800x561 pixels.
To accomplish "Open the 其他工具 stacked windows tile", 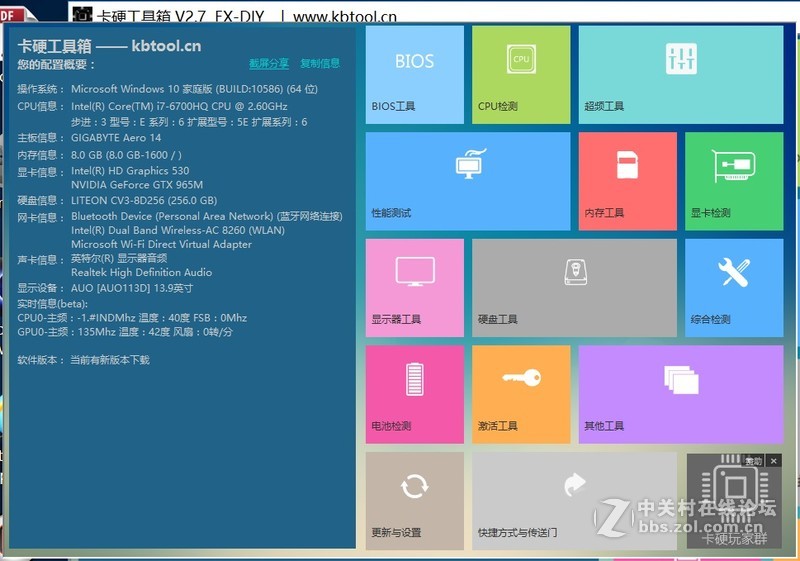I will [681, 394].
